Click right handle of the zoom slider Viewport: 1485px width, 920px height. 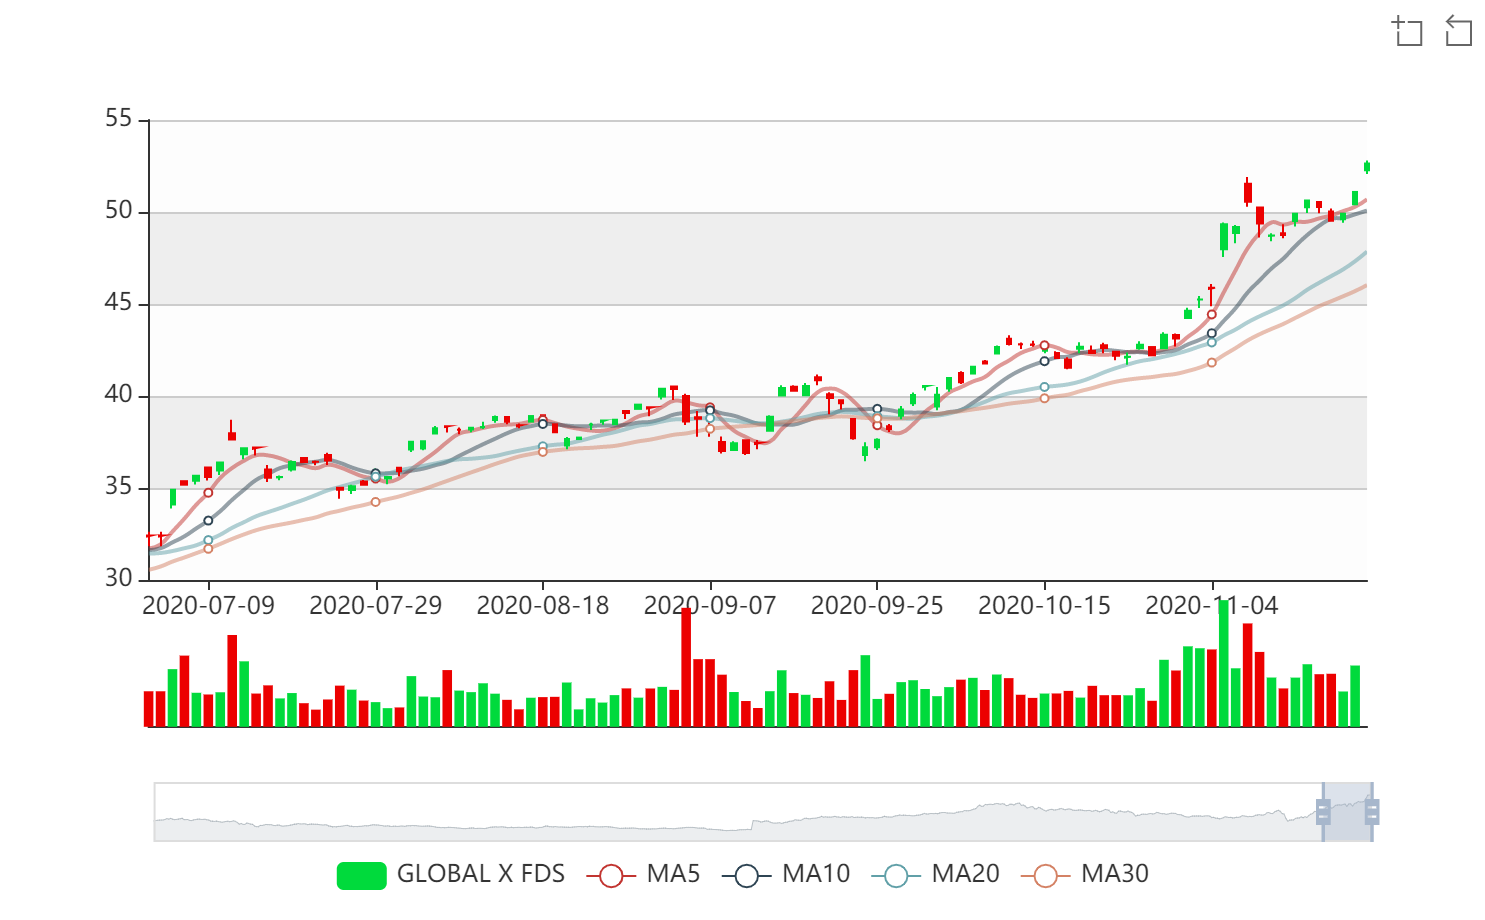click(x=1372, y=812)
